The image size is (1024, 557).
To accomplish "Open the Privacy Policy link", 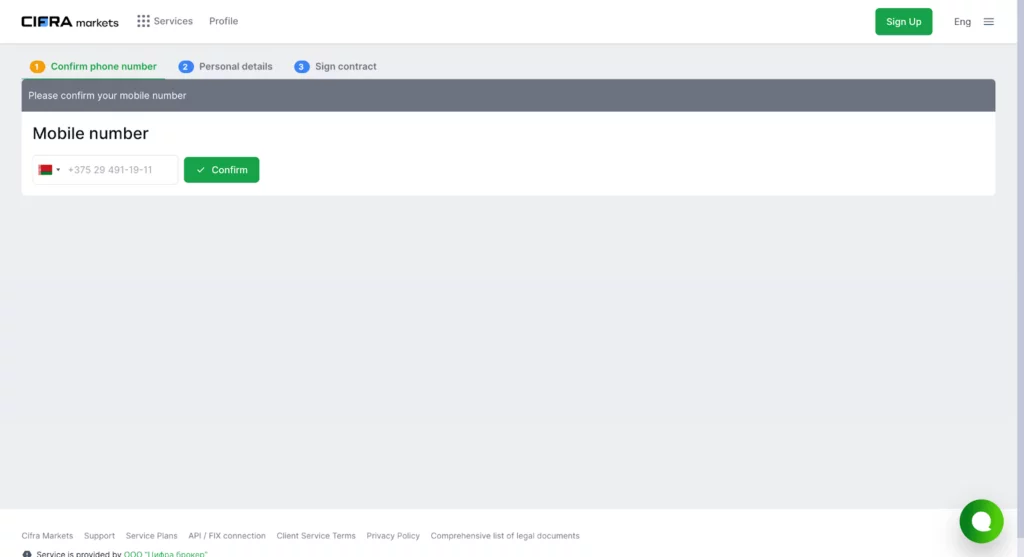I will coord(393,536).
